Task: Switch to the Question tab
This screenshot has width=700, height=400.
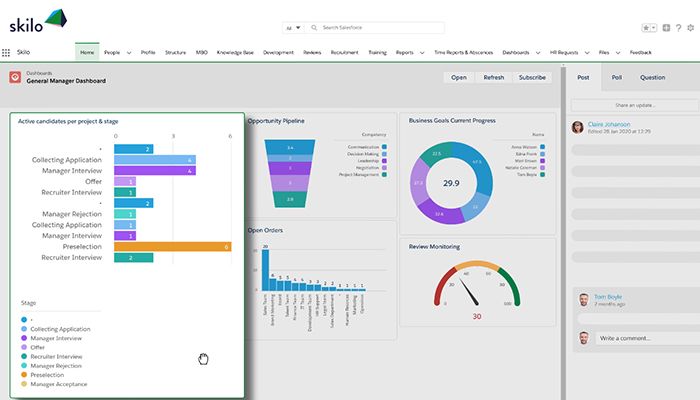Action: click(x=652, y=77)
